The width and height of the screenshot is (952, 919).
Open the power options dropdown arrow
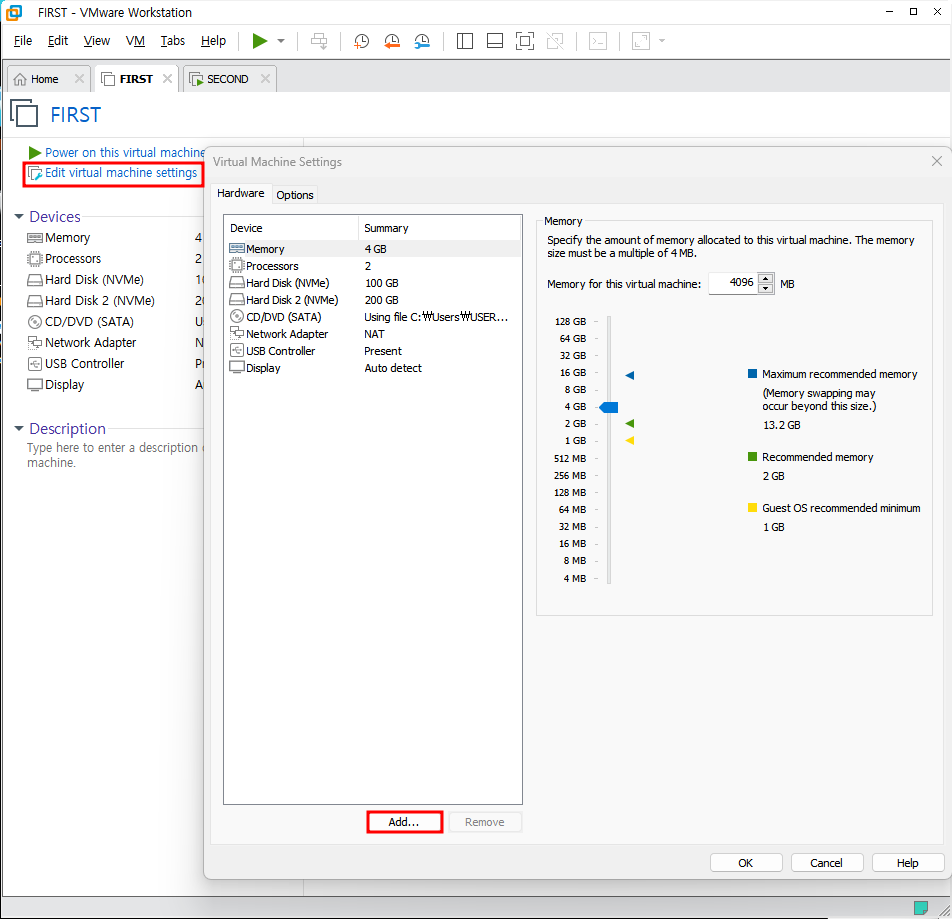281,41
